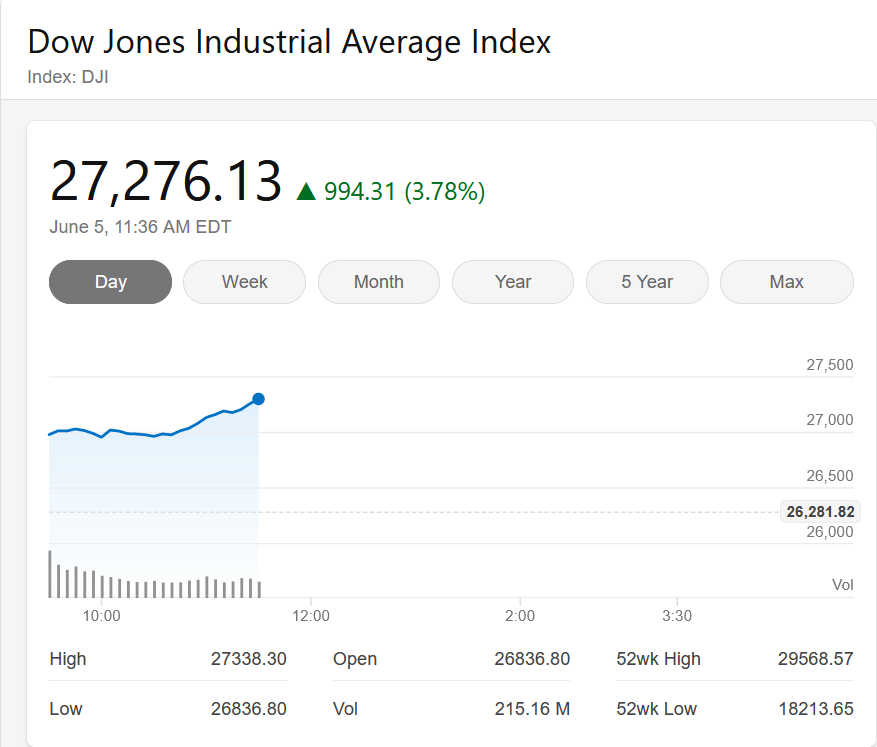877x747 pixels.
Task: Click the Index: DJI subtitle
Action: point(67,76)
